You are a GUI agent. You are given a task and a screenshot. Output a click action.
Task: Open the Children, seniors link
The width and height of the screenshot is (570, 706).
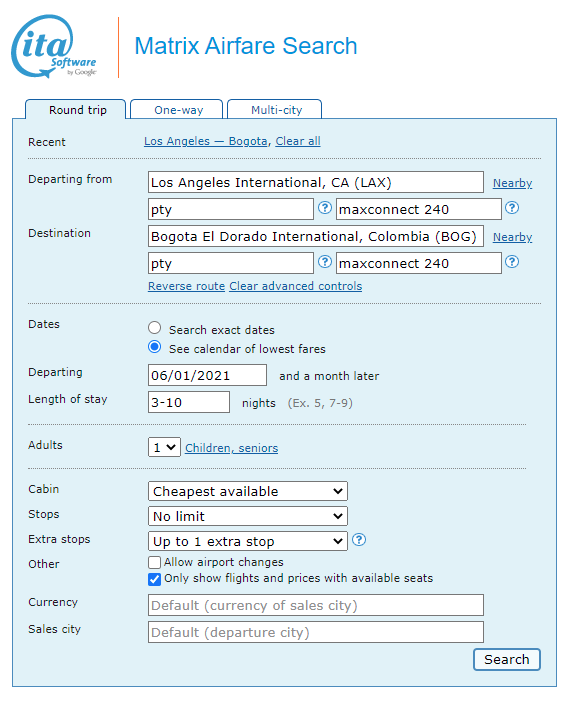point(231,448)
